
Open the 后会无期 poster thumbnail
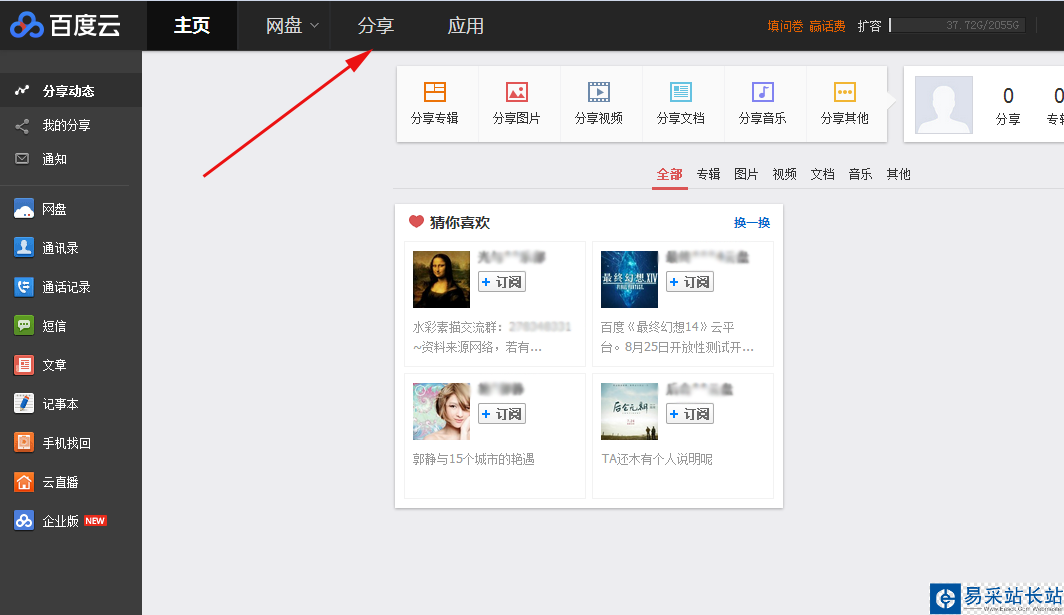coord(629,411)
